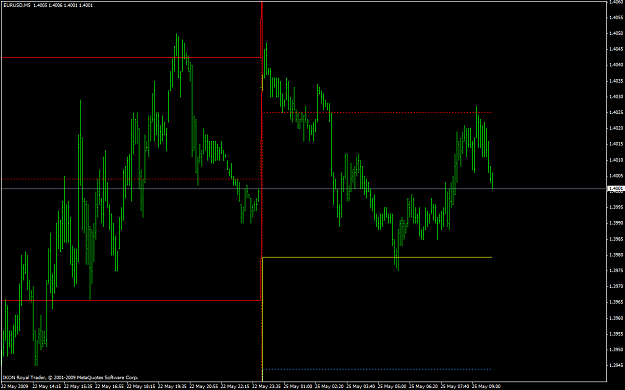The height and width of the screenshot is (390, 625).
Task: Select the yellow horizontal line on the chart
Action: tap(377, 258)
